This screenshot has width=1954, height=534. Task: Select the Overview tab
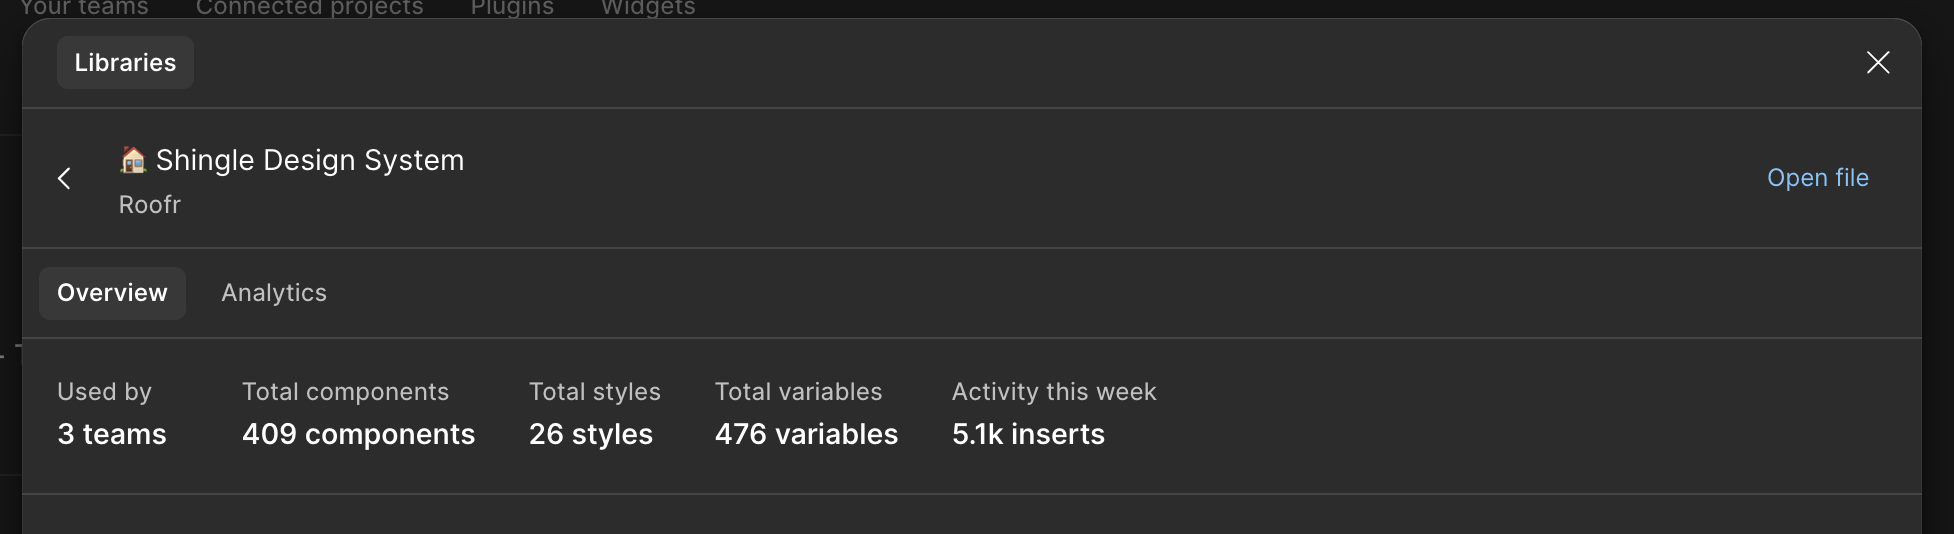click(112, 293)
